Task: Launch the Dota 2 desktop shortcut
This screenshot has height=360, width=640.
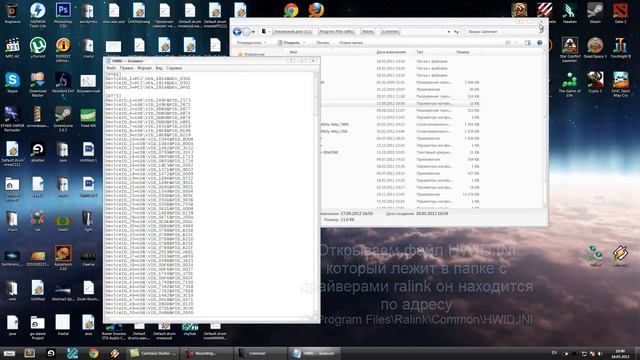Action: [620, 12]
